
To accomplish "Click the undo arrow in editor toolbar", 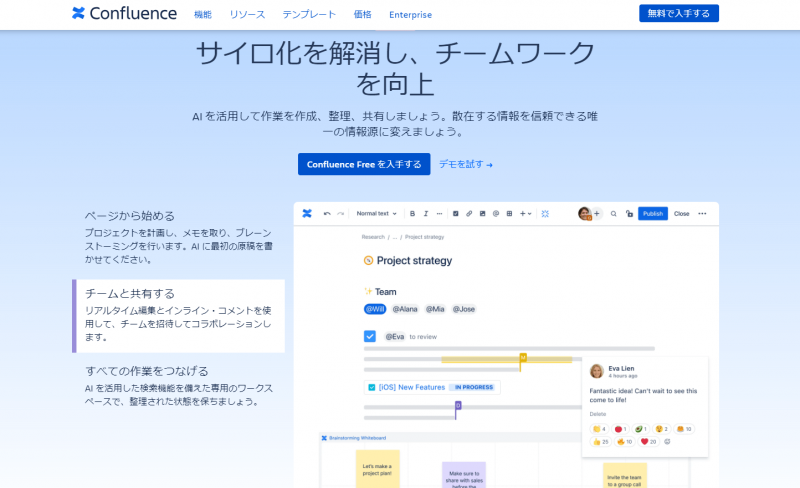I will [x=327, y=213].
